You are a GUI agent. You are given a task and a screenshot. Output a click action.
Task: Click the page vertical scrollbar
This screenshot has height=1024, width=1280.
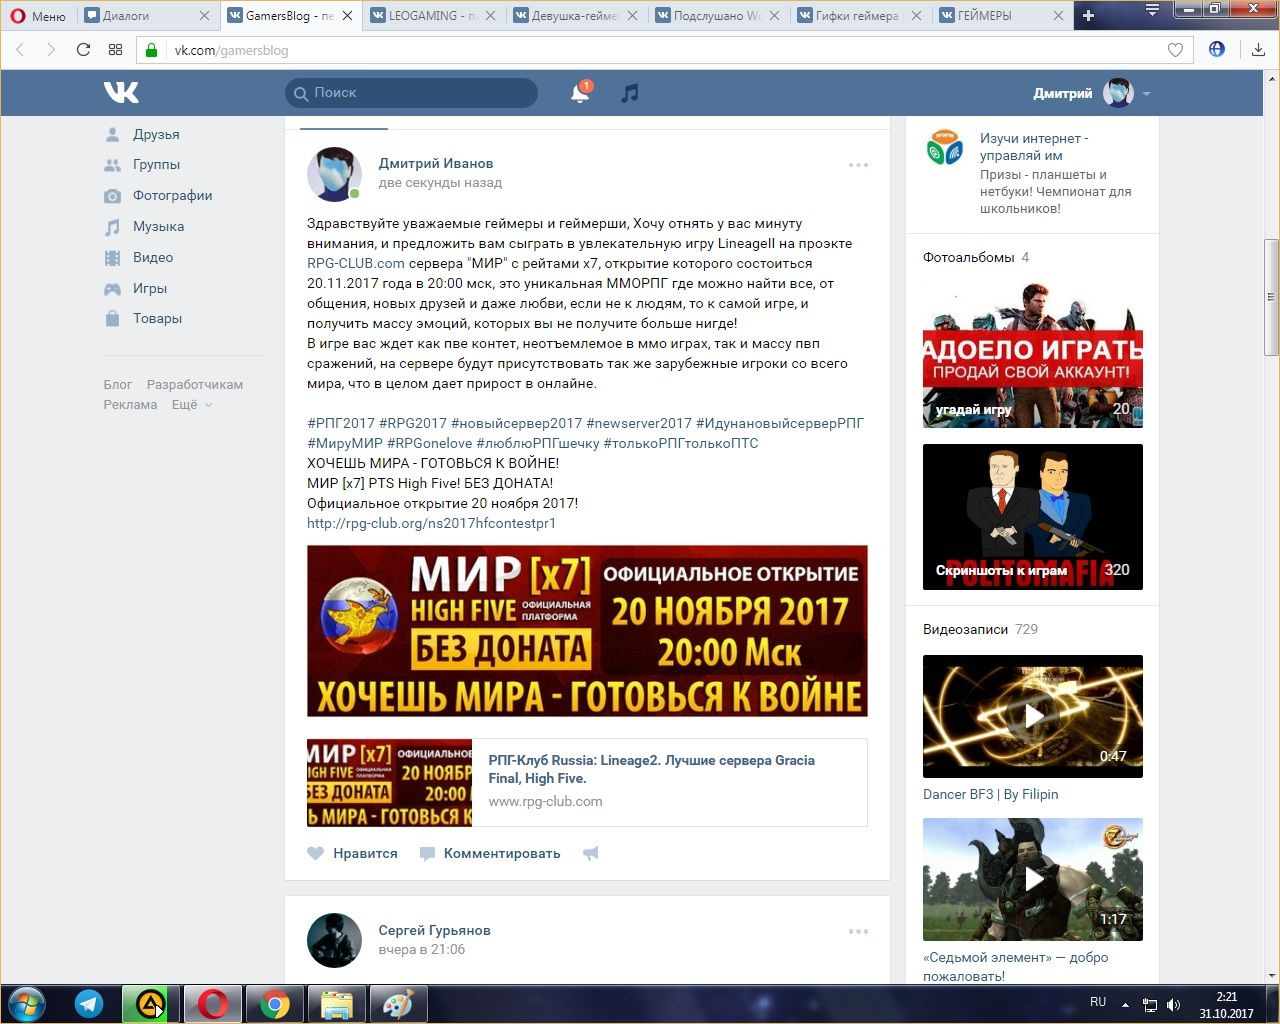(x=1271, y=297)
